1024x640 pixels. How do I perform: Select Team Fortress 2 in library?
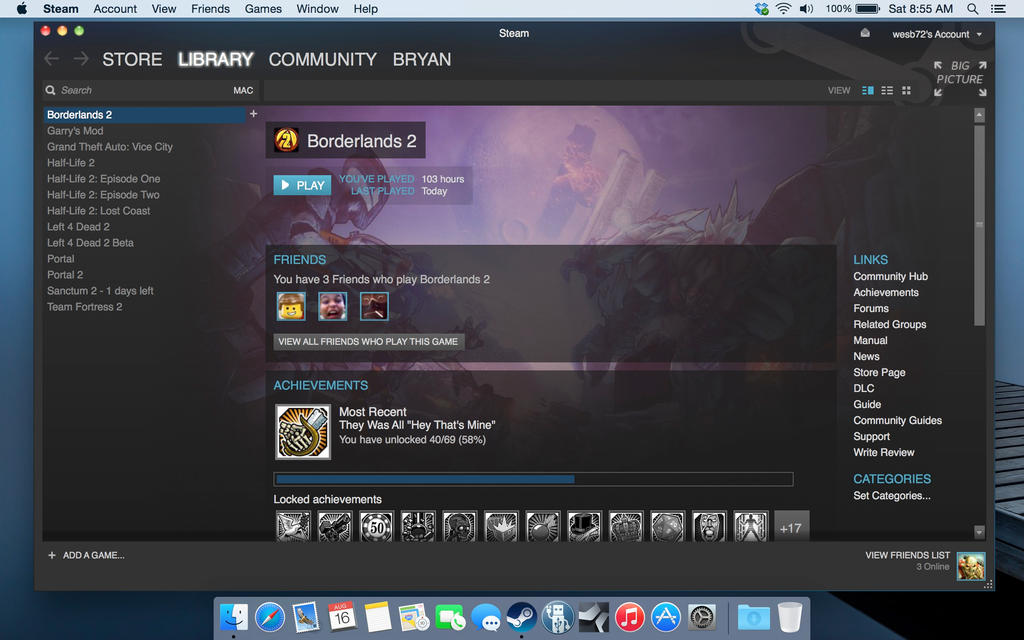pyautogui.click(x=84, y=306)
